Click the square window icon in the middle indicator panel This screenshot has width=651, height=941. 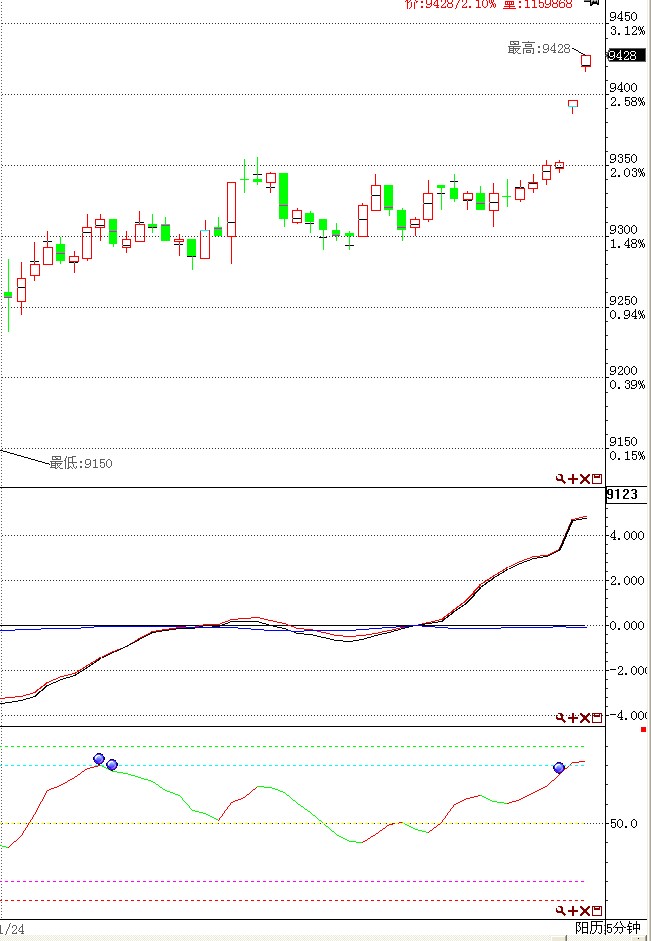597,718
